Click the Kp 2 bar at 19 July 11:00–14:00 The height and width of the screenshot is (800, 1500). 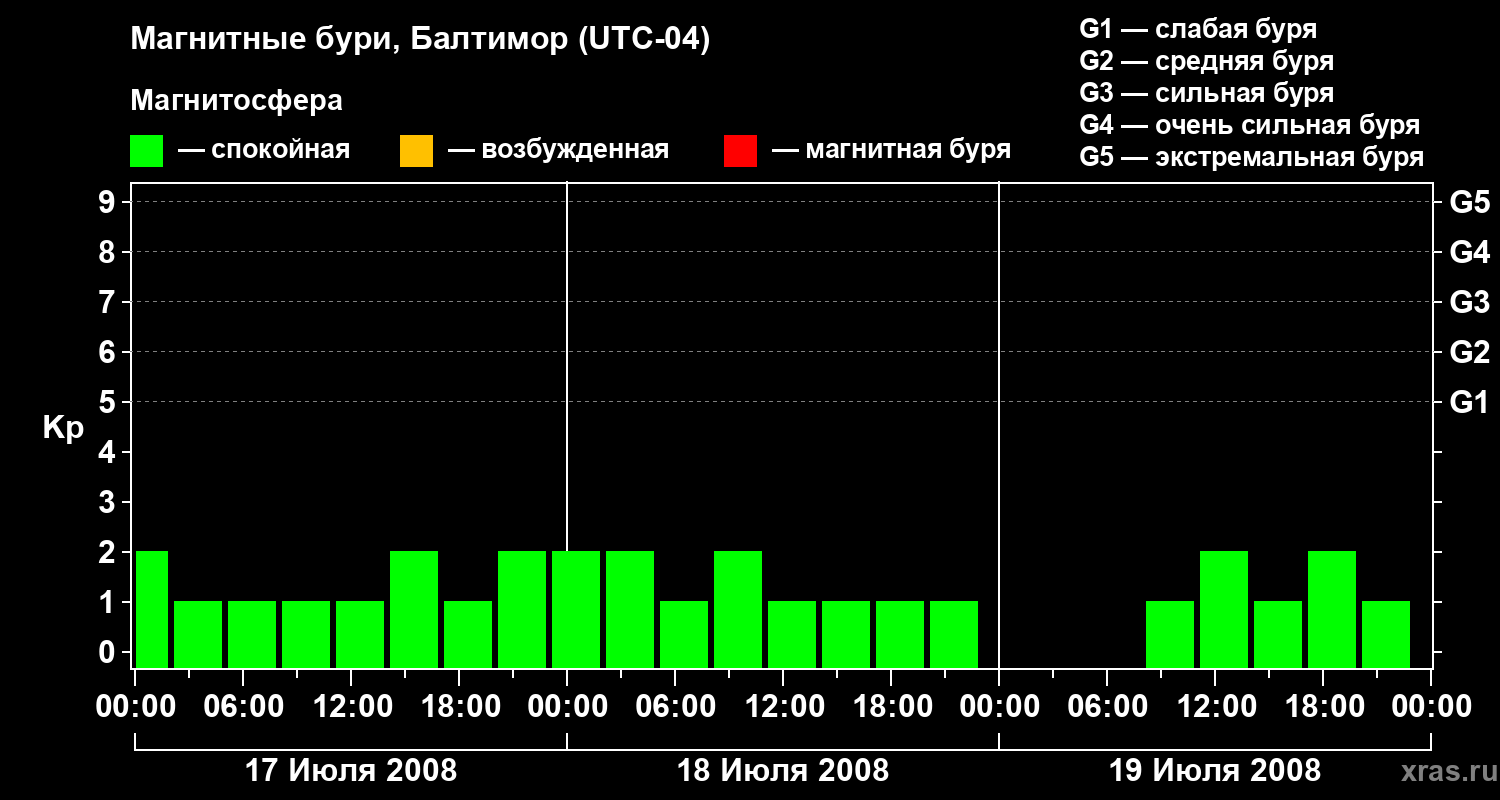click(1224, 609)
